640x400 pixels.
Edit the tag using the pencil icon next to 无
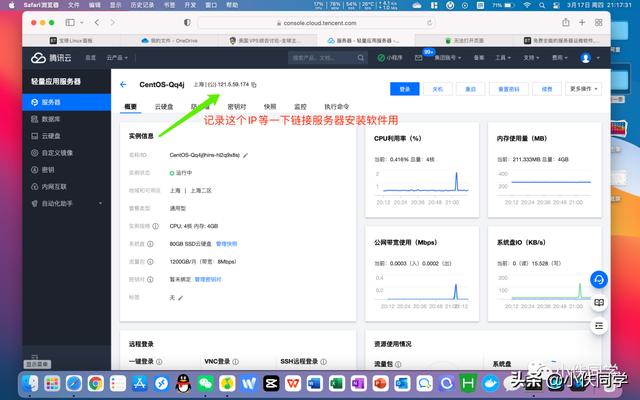180,298
